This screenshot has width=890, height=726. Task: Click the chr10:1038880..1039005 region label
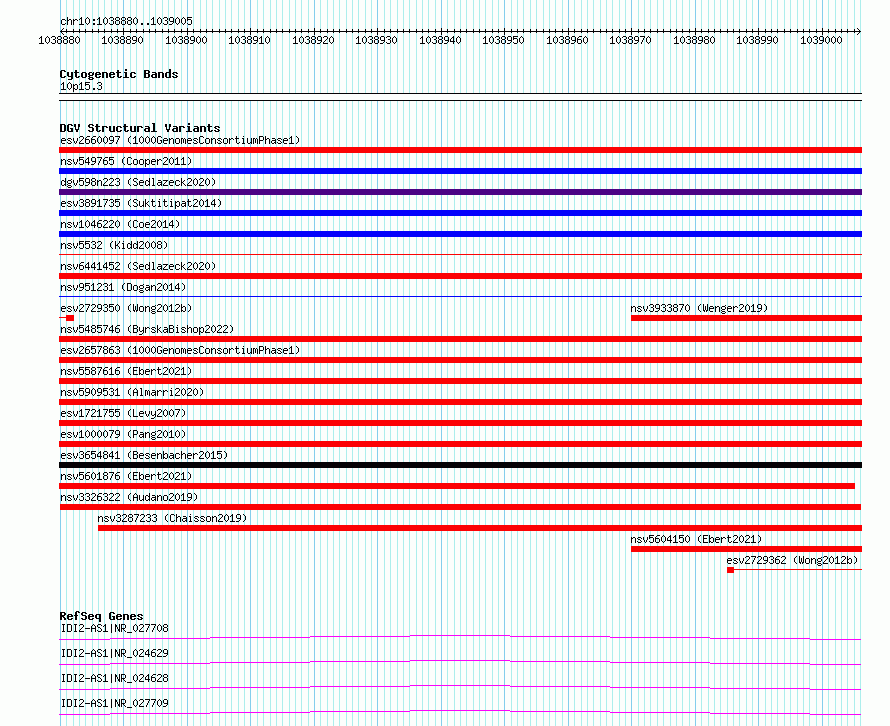(126, 21)
